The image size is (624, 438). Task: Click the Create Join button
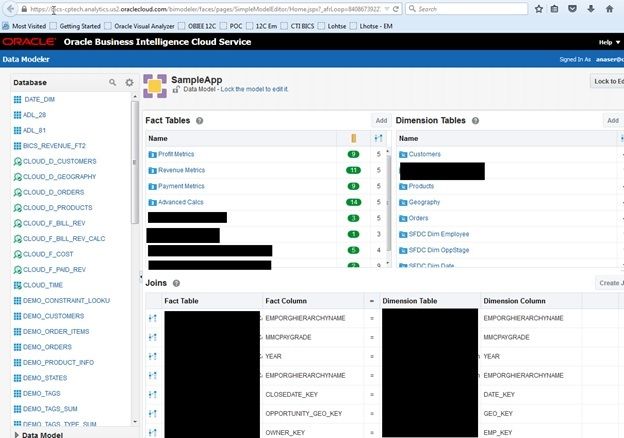[x=610, y=283]
